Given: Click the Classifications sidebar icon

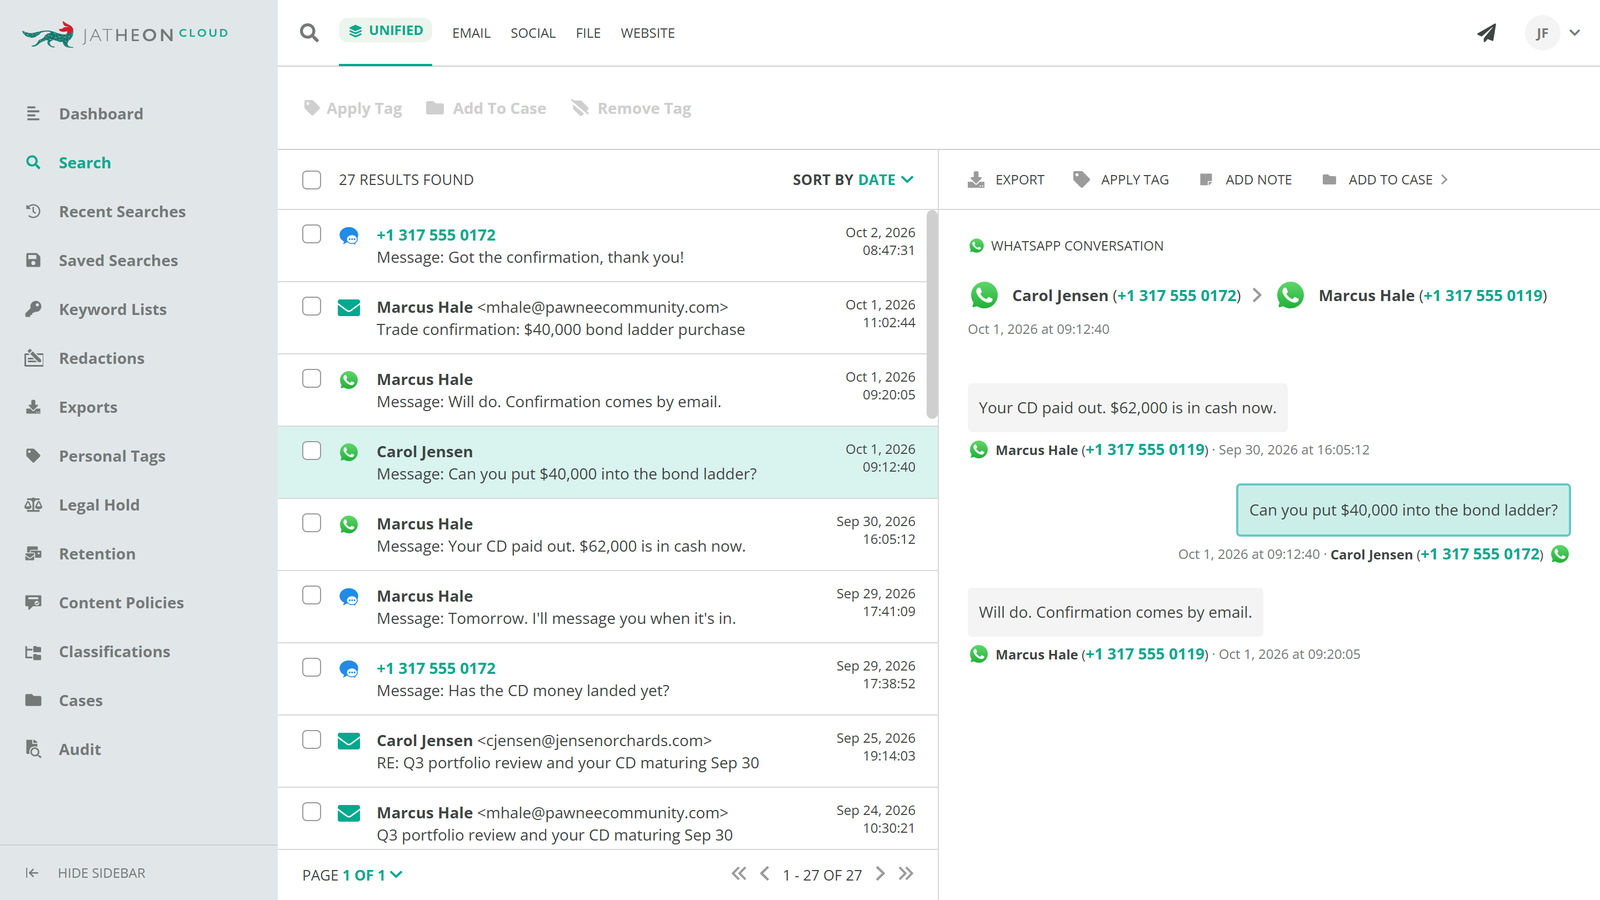Looking at the screenshot, I should click(33, 652).
